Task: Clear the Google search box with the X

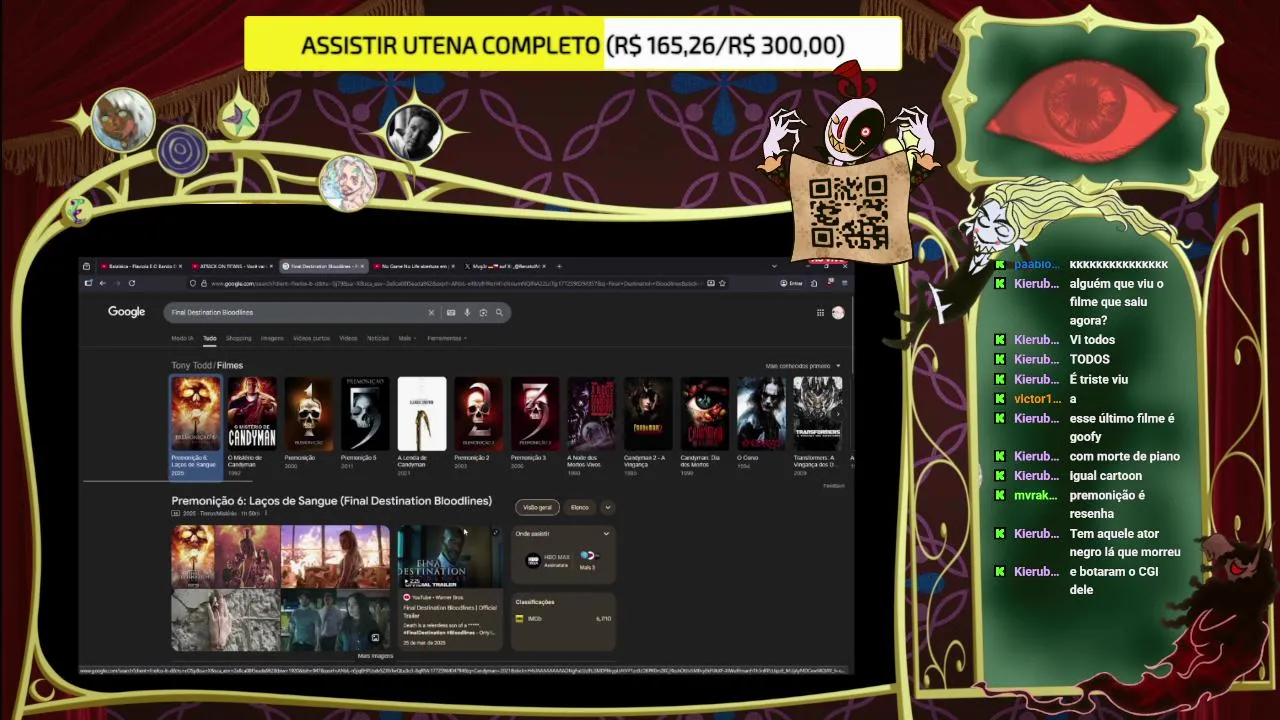Action: tap(432, 313)
